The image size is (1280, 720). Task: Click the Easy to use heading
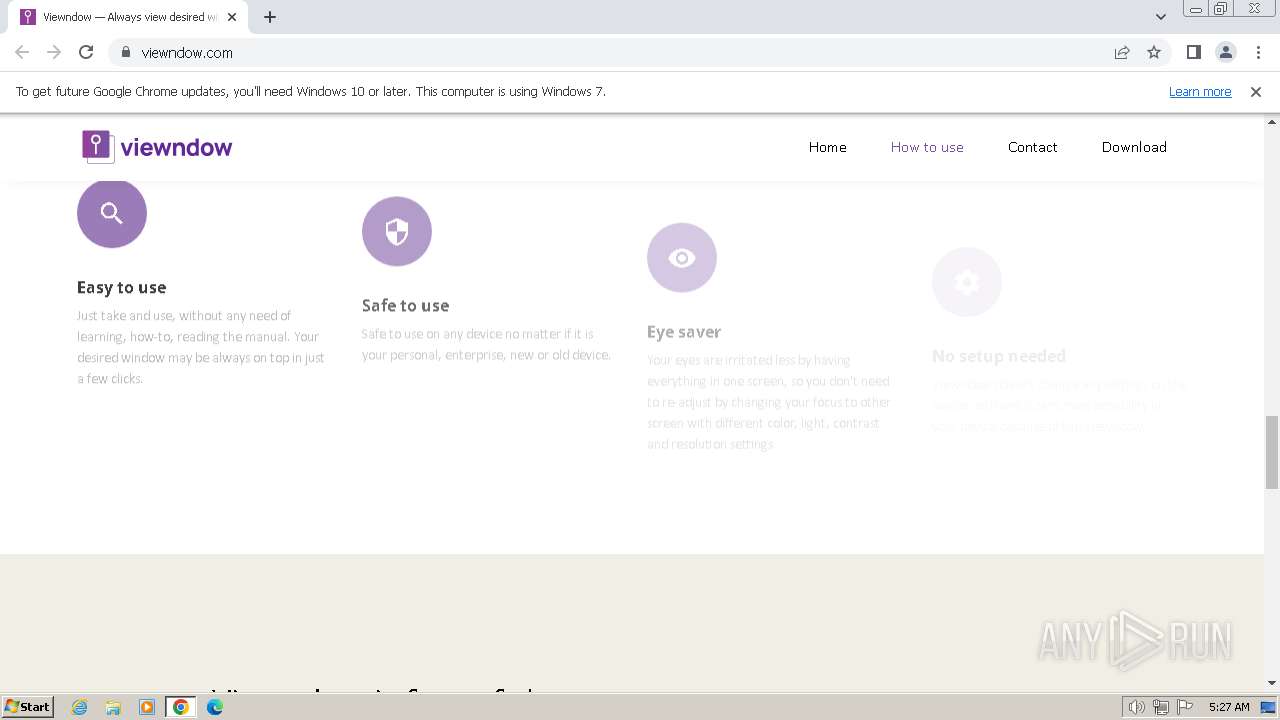click(122, 287)
